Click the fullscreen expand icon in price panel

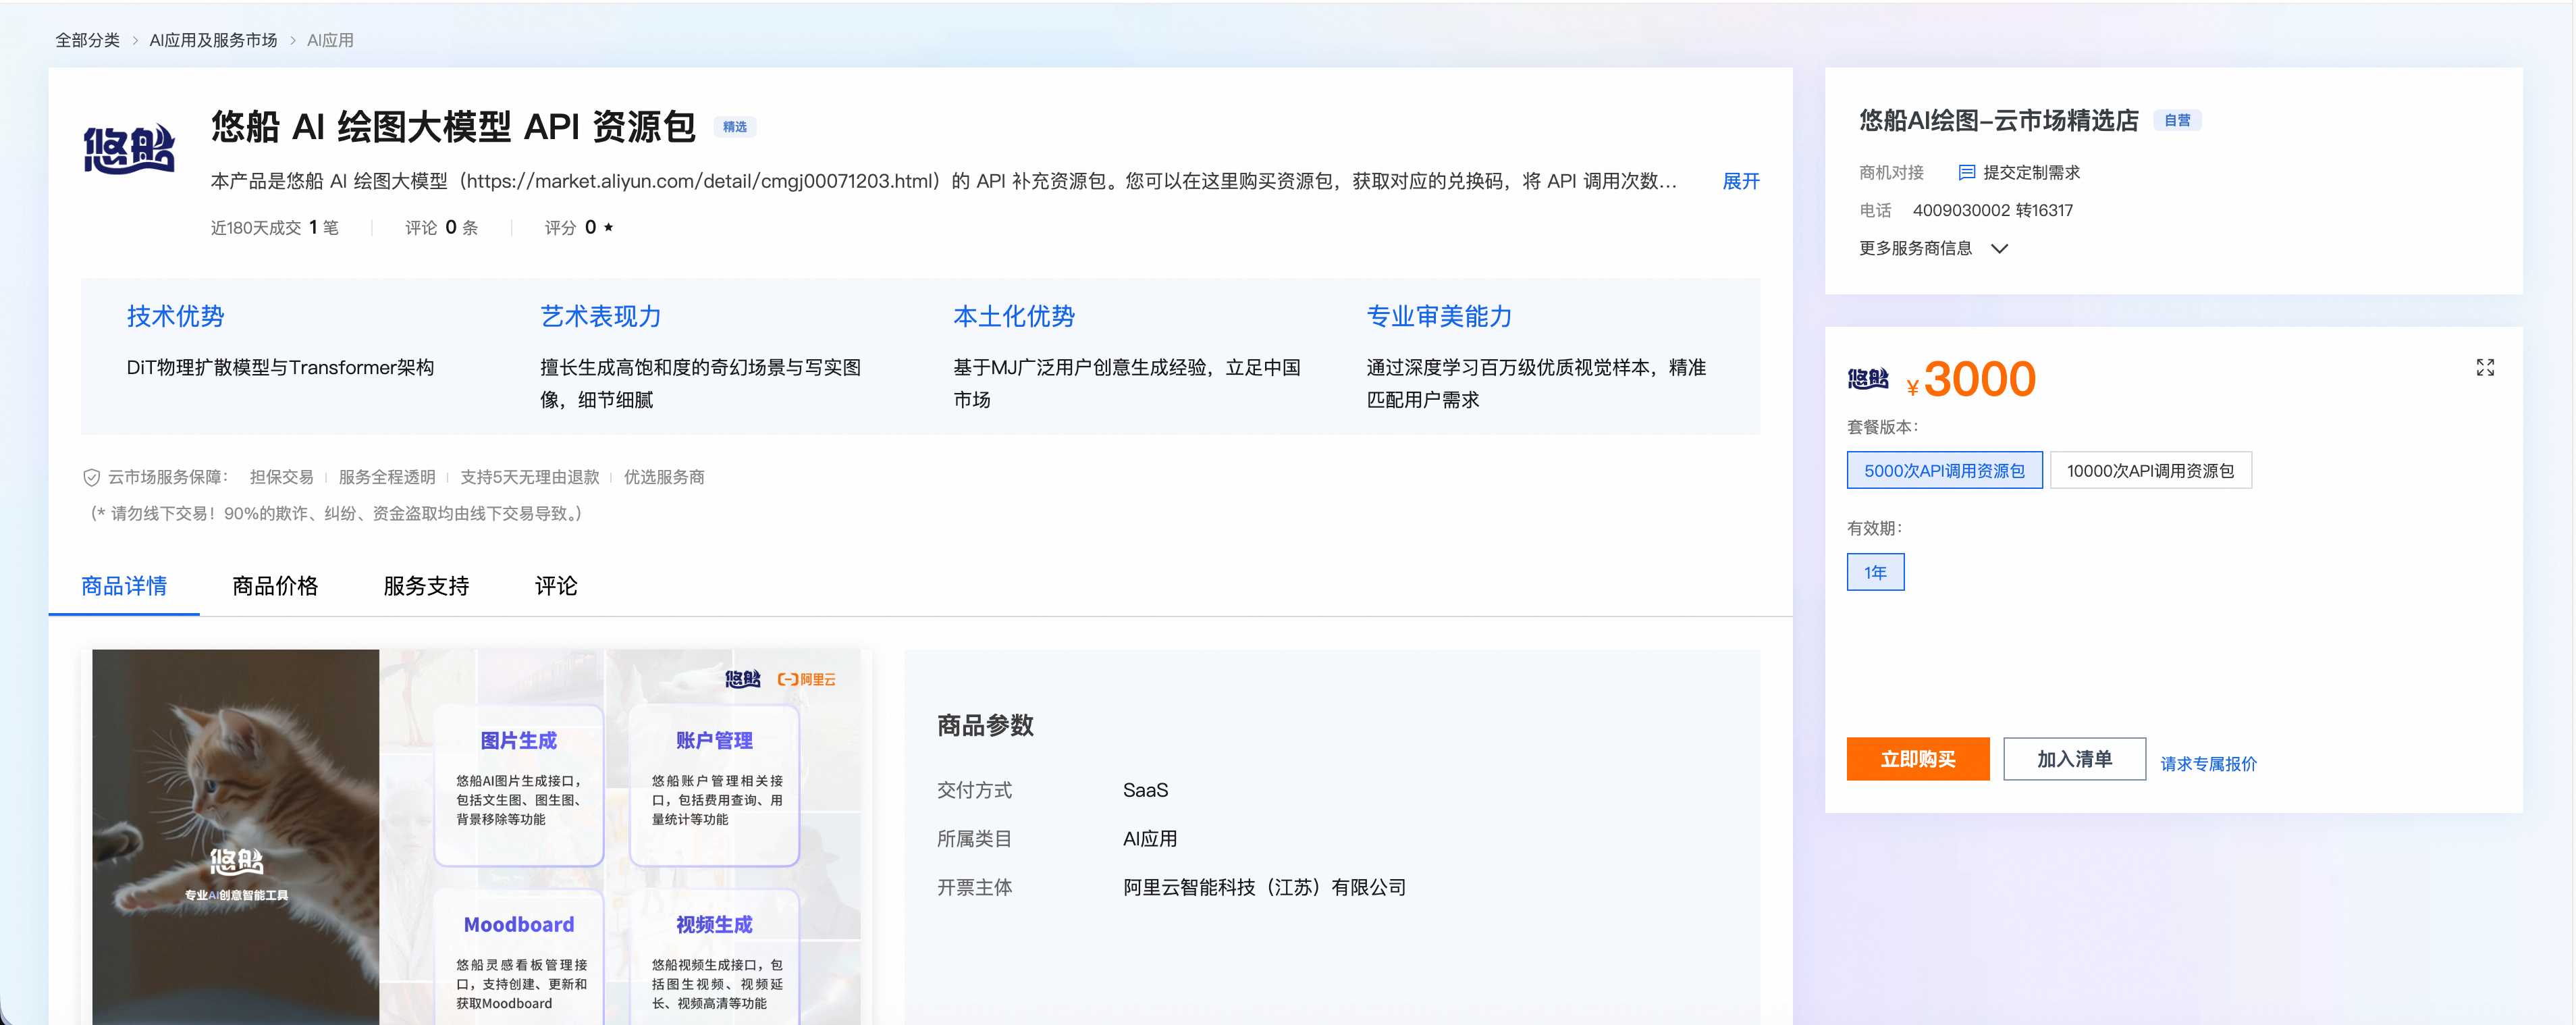[2485, 368]
